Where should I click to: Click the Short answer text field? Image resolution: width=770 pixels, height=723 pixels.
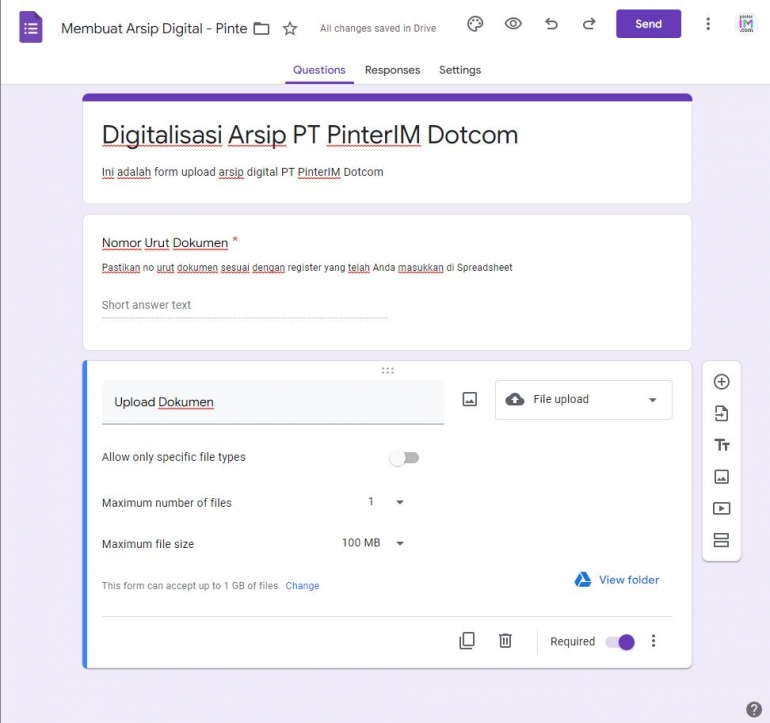point(245,305)
